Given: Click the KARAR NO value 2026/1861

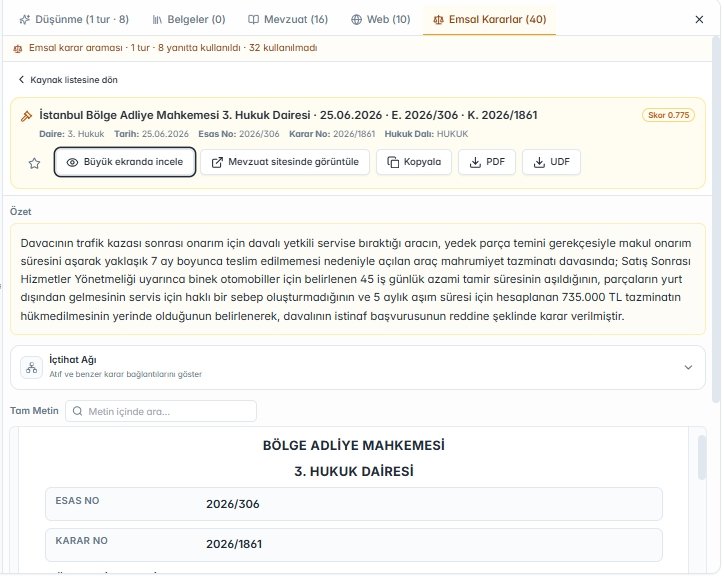Looking at the screenshot, I should 234,544.
